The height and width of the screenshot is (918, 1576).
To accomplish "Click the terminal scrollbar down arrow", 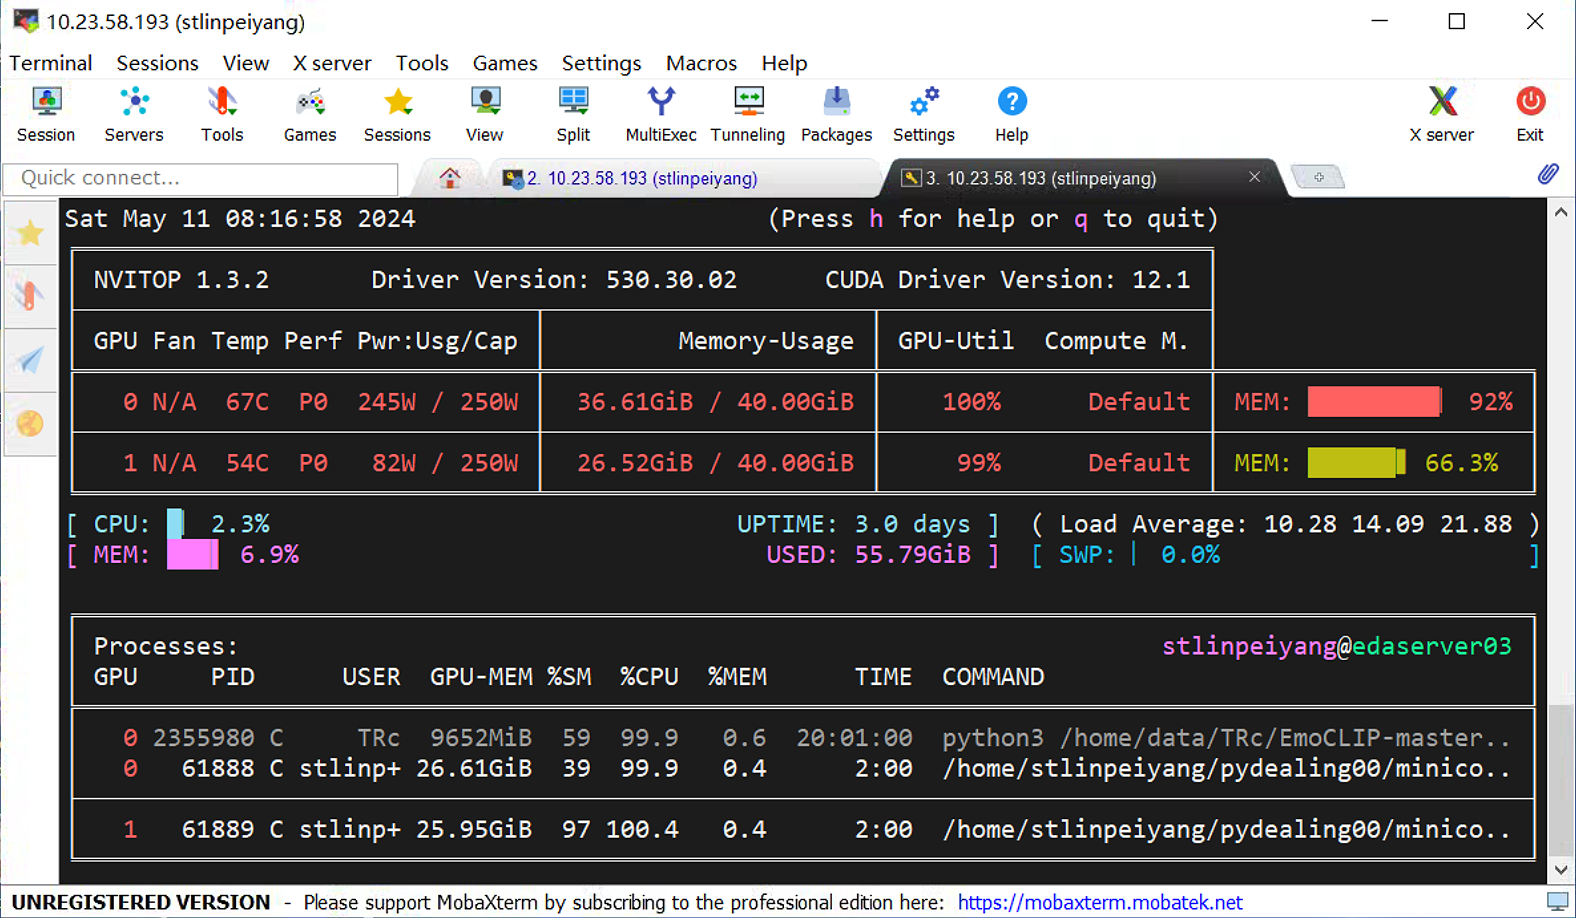I will (x=1561, y=870).
